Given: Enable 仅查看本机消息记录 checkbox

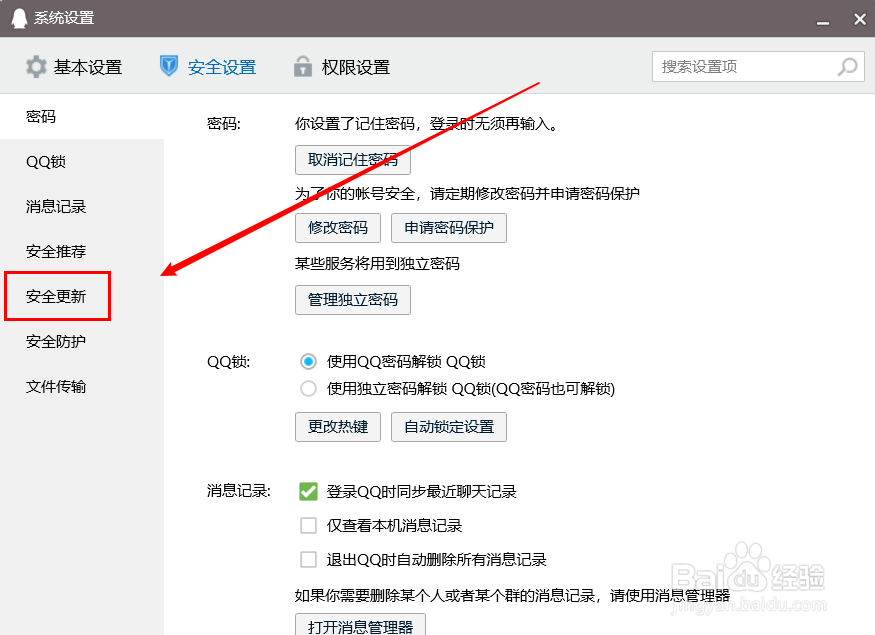Looking at the screenshot, I should click(x=308, y=526).
